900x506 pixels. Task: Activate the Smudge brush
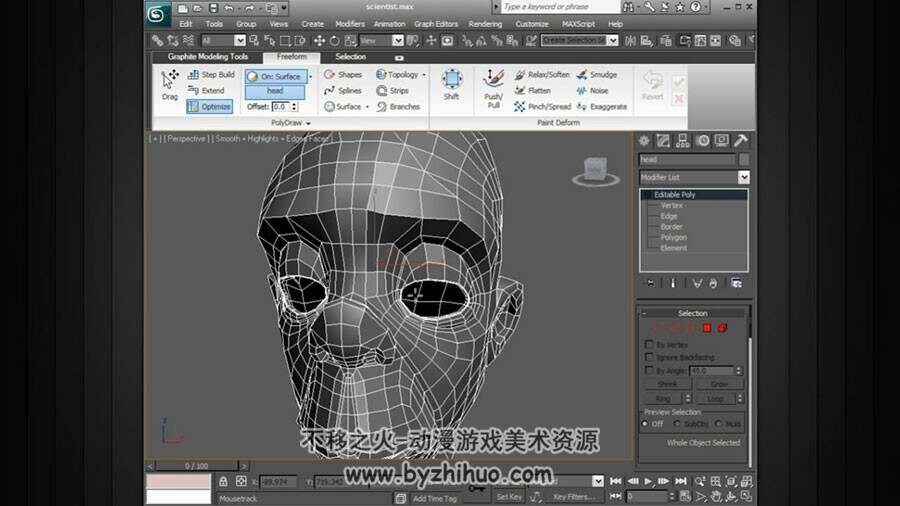[597, 75]
